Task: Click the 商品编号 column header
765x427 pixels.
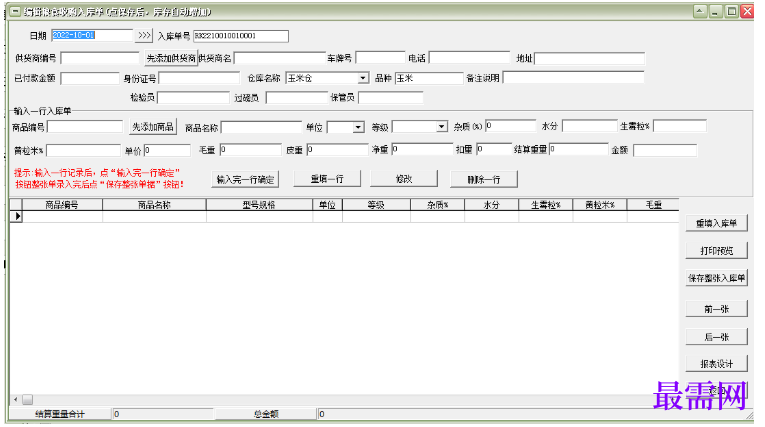Action: (x=62, y=205)
